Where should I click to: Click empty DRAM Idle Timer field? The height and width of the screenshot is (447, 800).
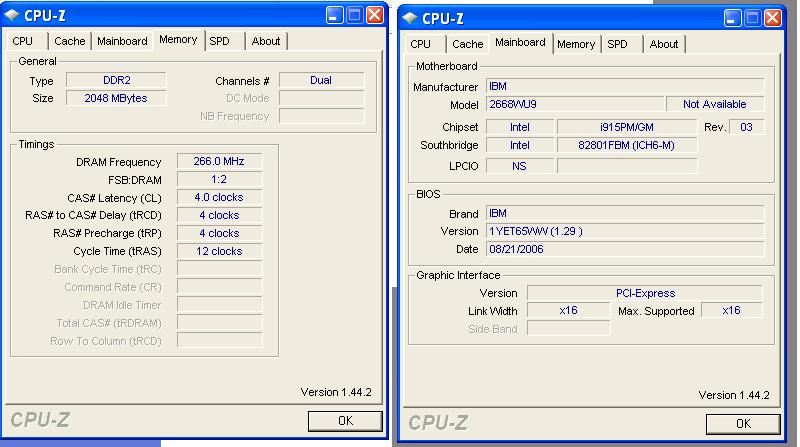pyautogui.click(x=219, y=305)
